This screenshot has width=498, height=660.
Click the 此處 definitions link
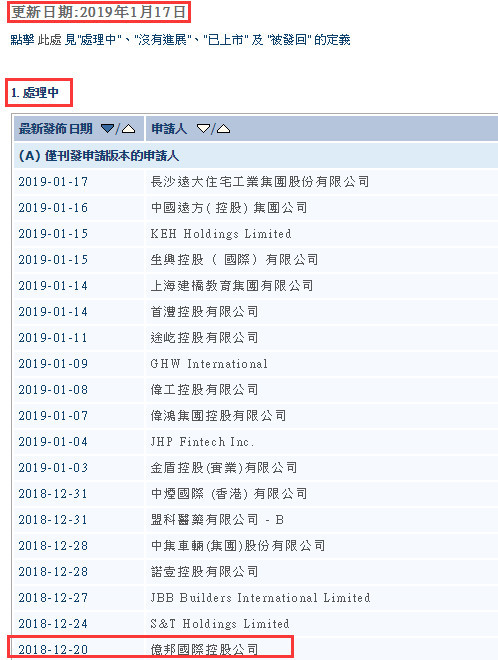50,40
